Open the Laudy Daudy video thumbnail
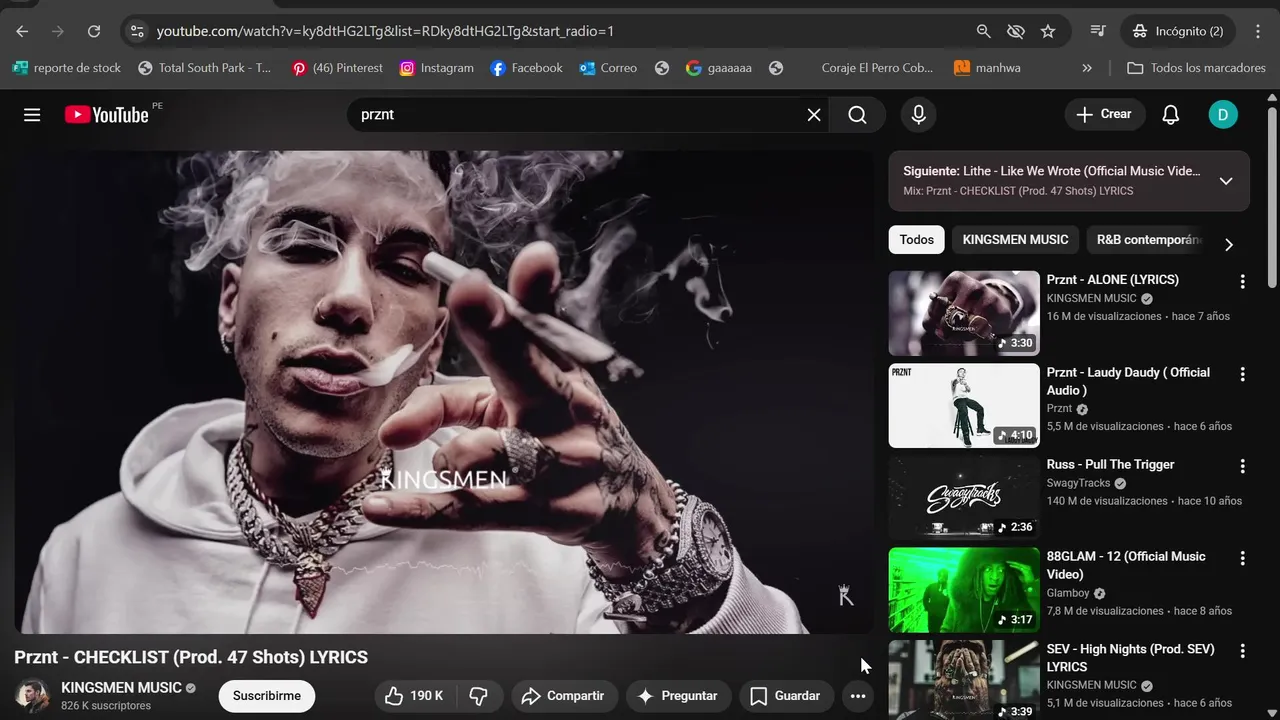1280x720 pixels. point(964,405)
